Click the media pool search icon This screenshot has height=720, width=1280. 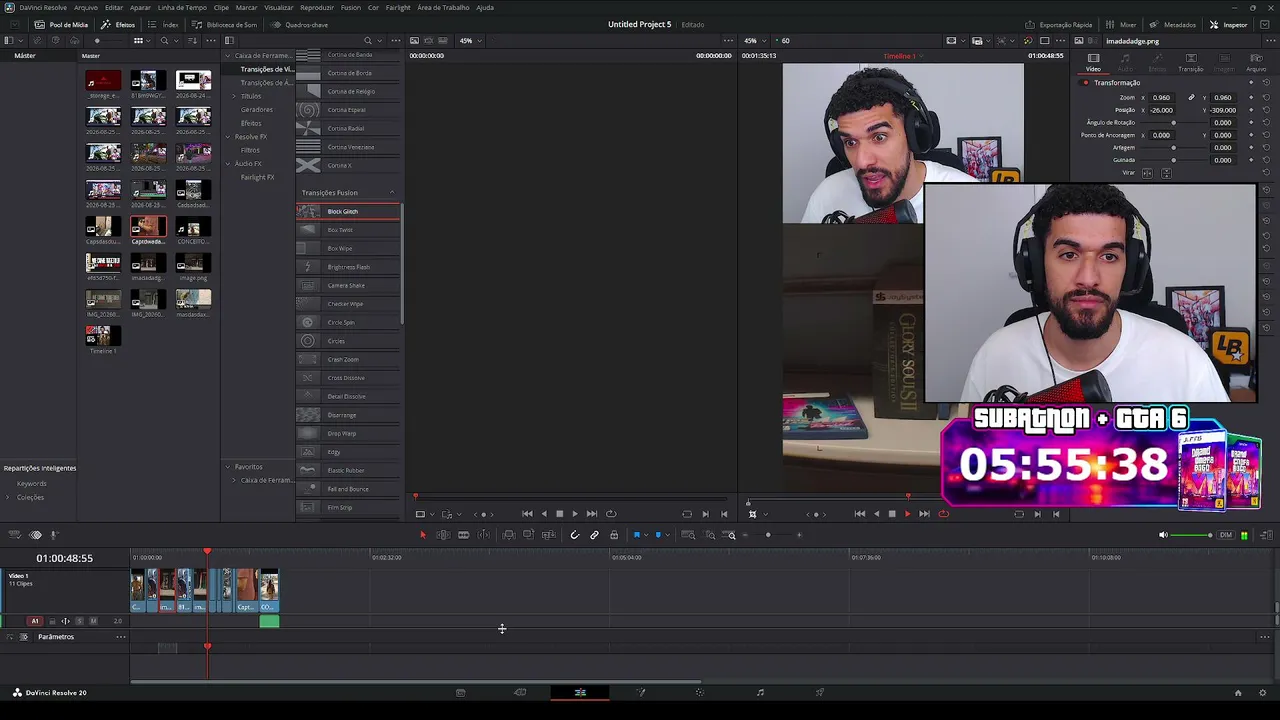tap(164, 41)
